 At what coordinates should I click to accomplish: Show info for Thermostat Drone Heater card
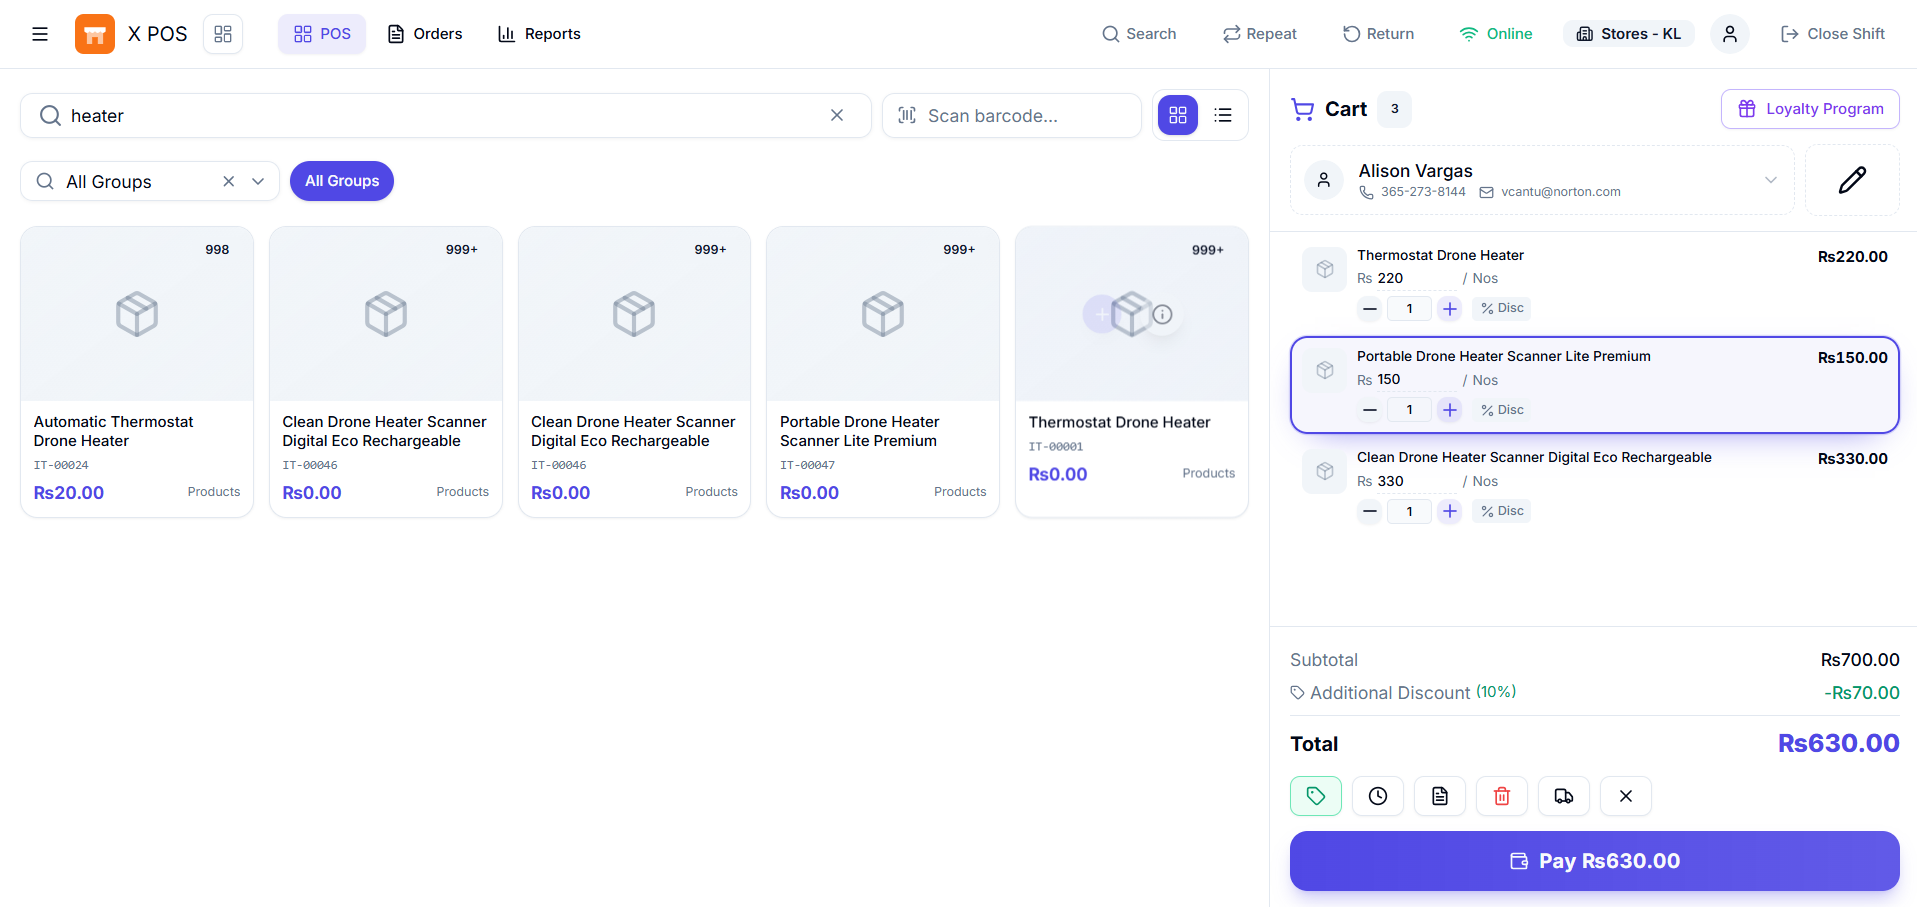tap(1162, 315)
